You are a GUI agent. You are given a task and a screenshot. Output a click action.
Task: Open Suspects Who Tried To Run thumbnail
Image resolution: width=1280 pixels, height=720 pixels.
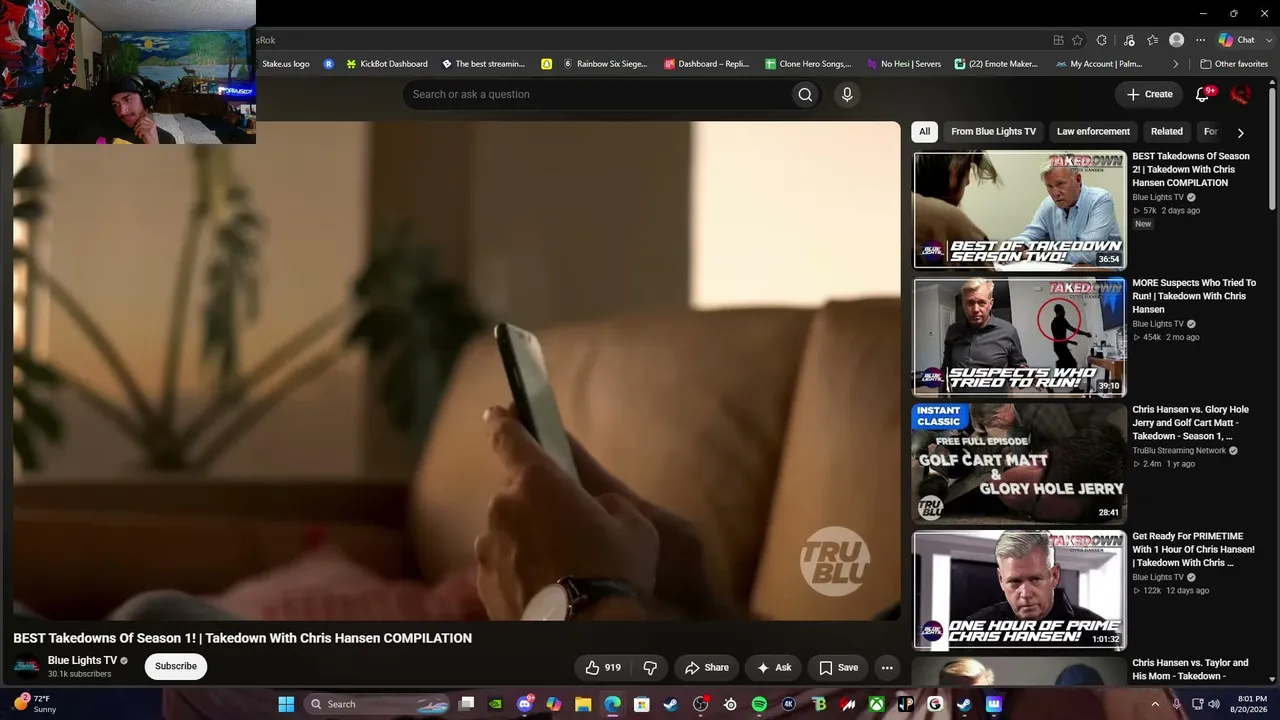(x=1019, y=337)
